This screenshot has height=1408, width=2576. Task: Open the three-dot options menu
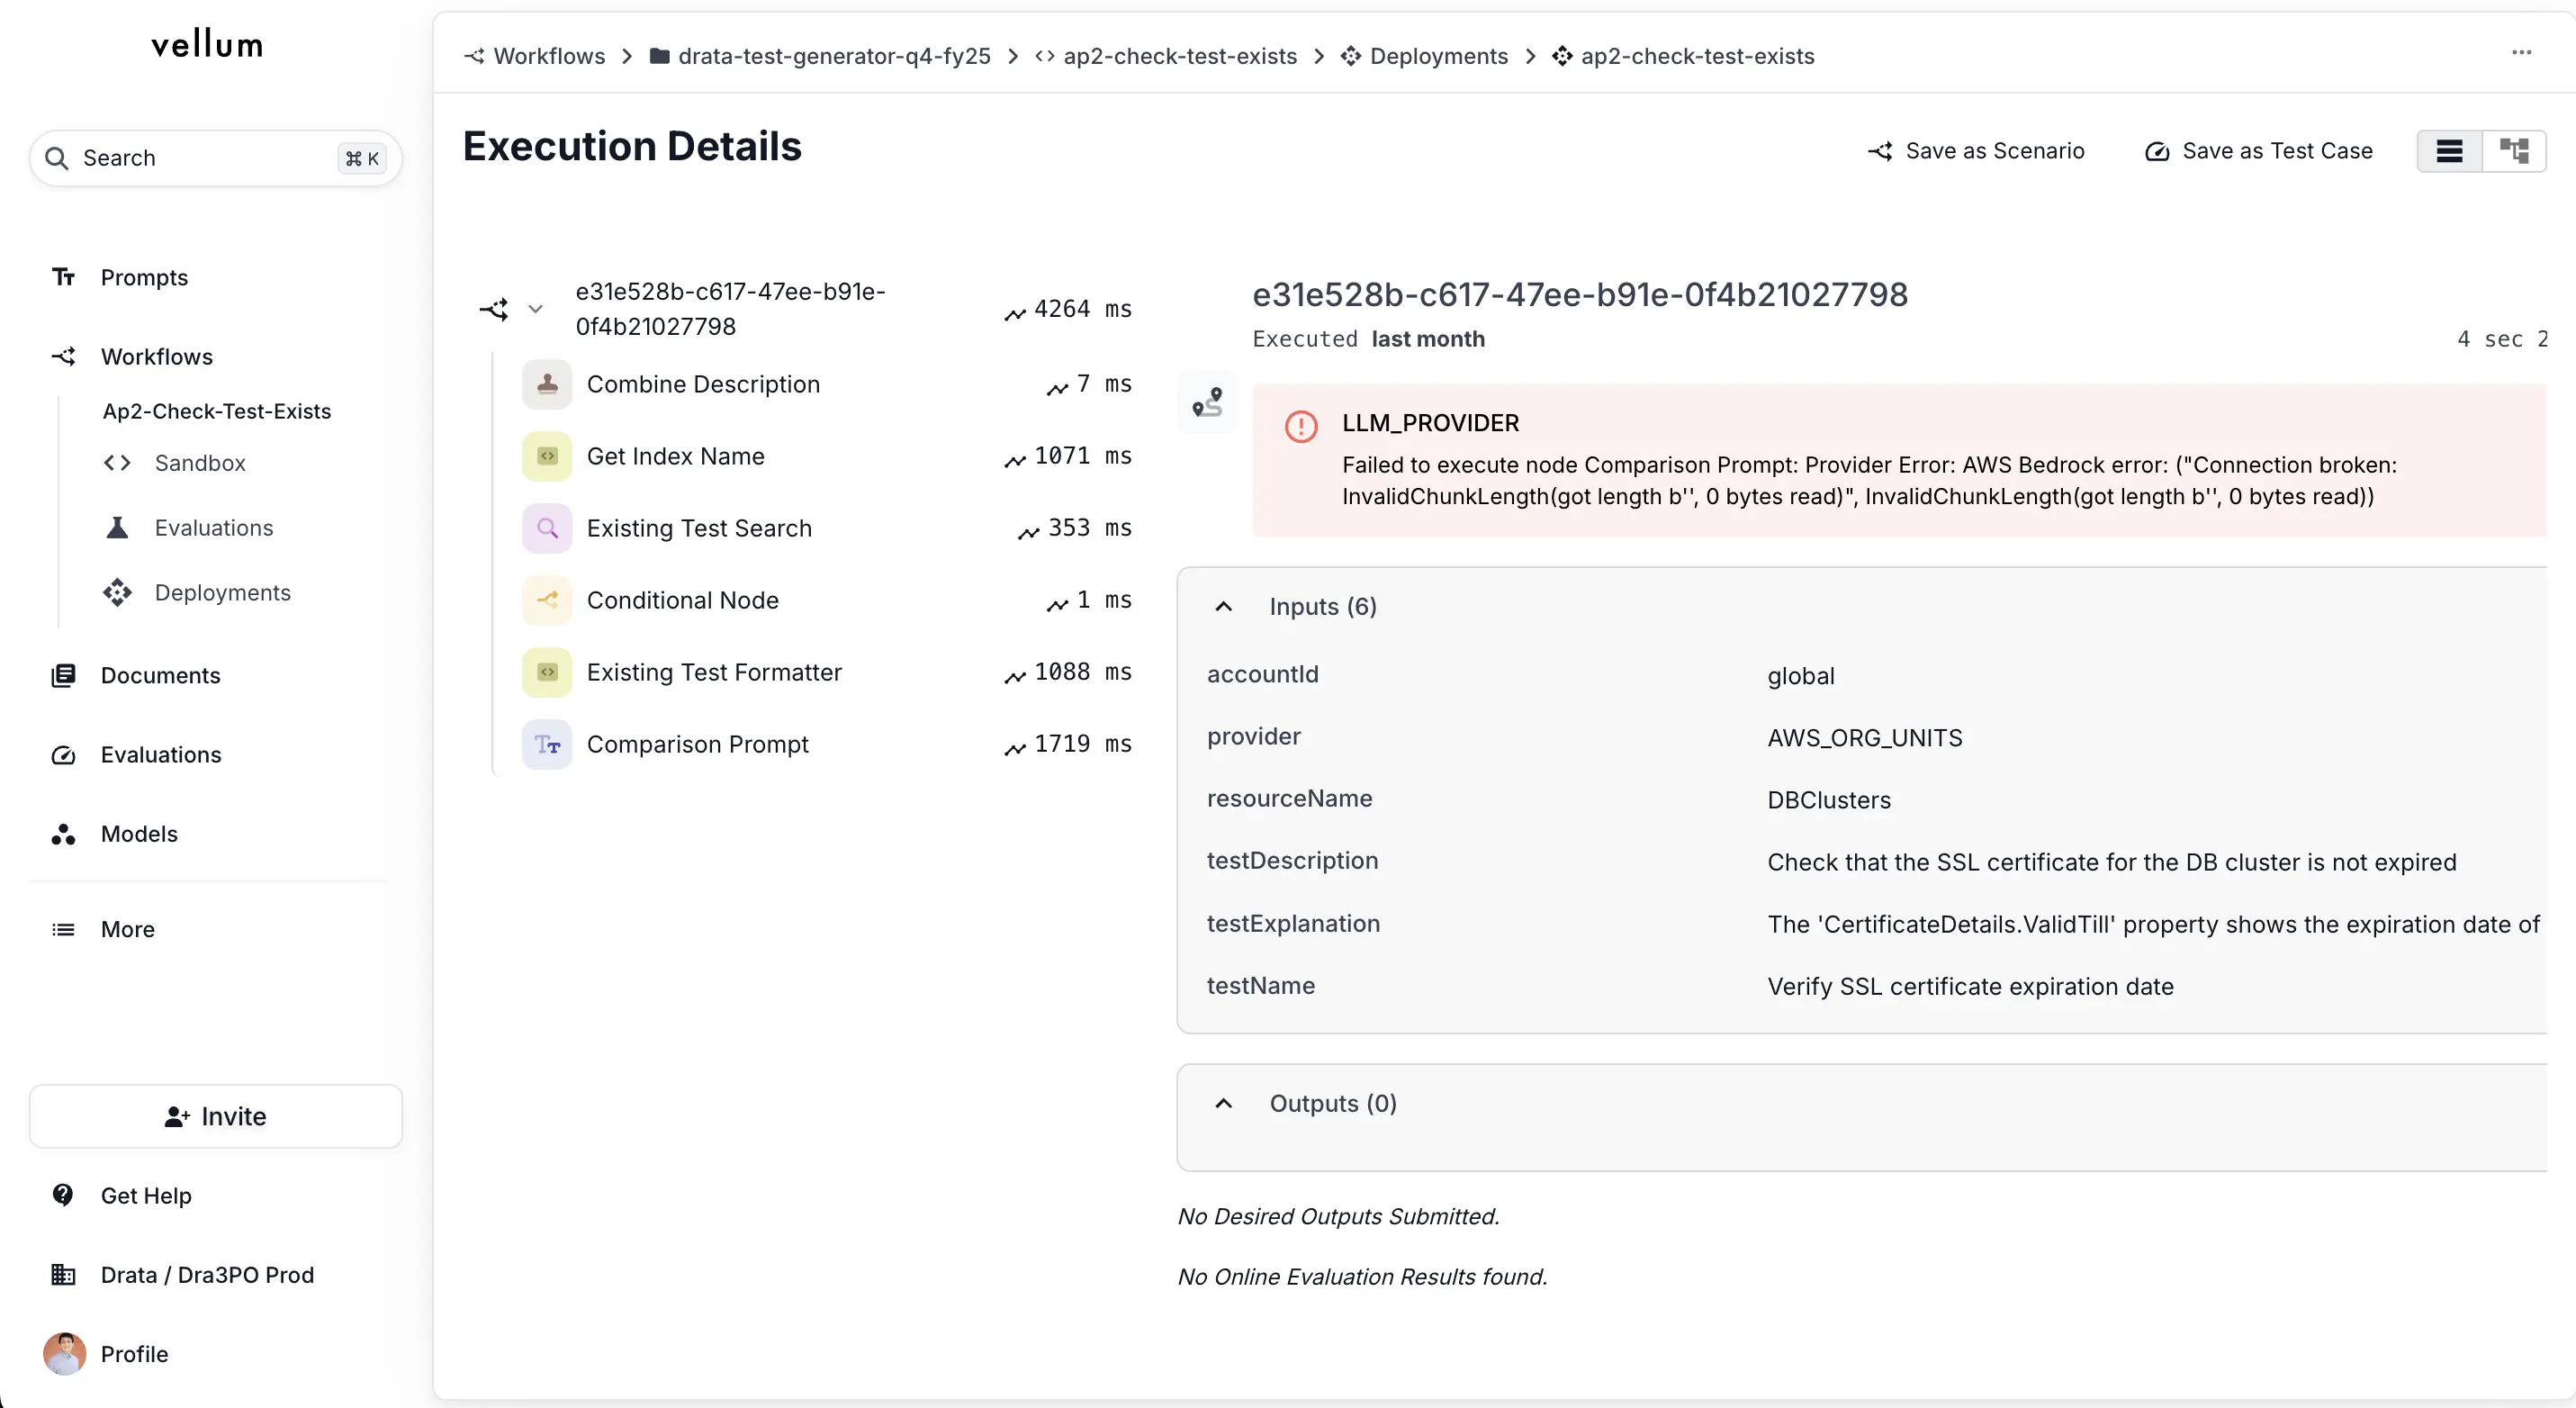[x=2521, y=53]
